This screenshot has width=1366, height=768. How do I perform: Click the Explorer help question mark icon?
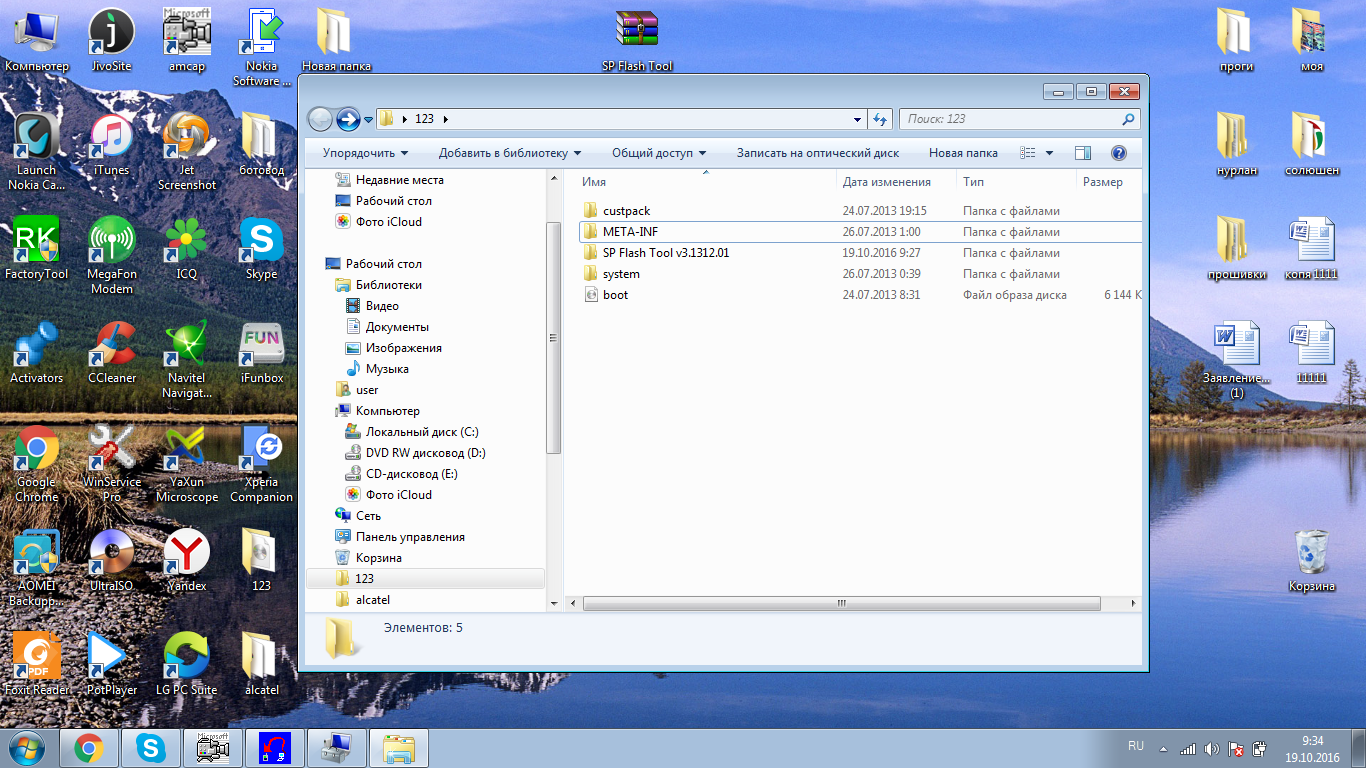[x=1119, y=153]
